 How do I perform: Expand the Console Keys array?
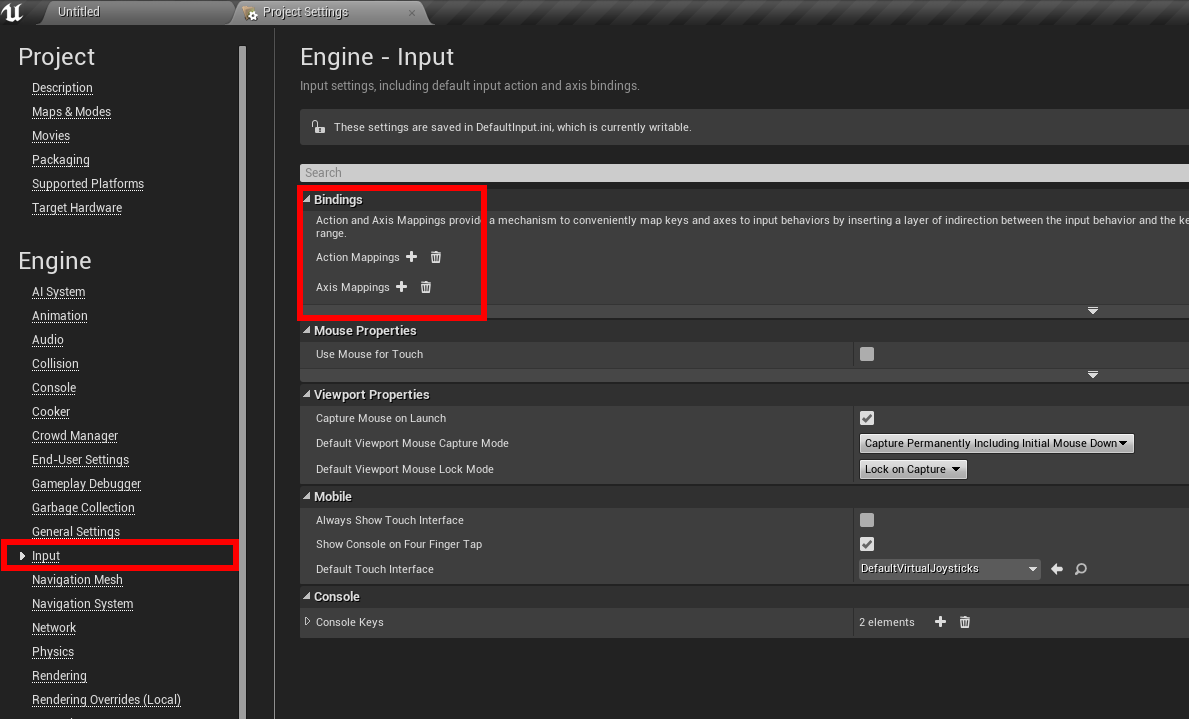[x=307, y=622]
